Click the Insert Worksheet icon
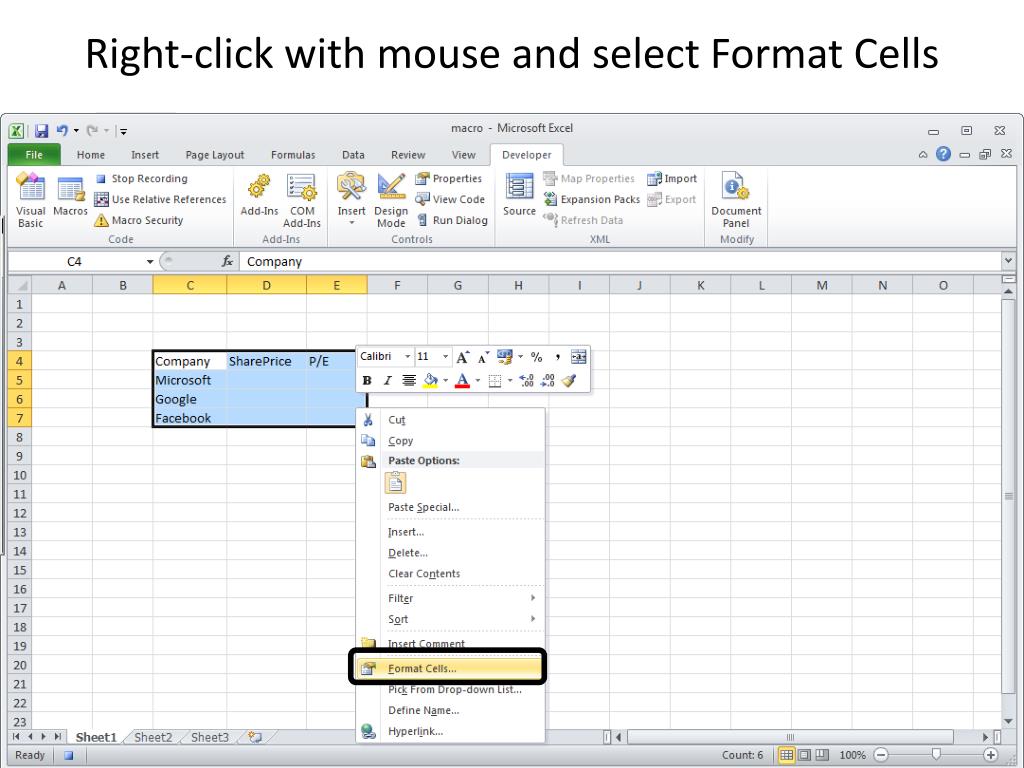Viewport: 1024px width, 768px height. click(255, 737)
